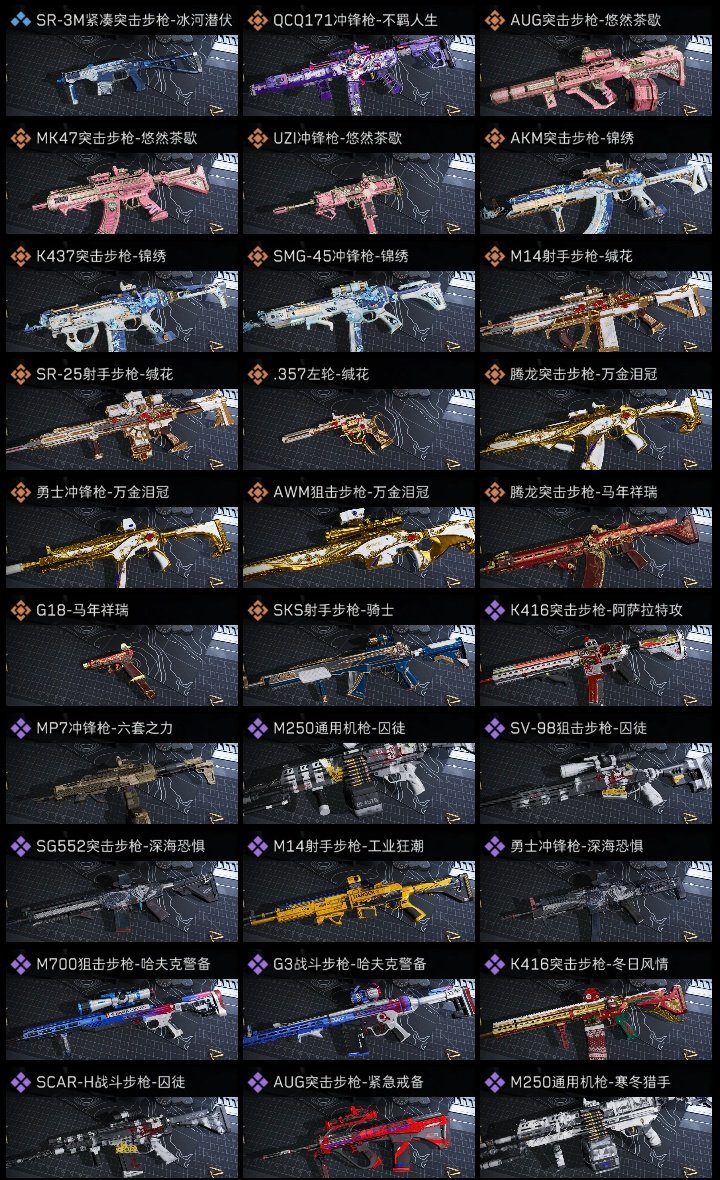
Task: Select the red AUG 紧急戒备 skin thumbnail
Action: (359, 1136)
